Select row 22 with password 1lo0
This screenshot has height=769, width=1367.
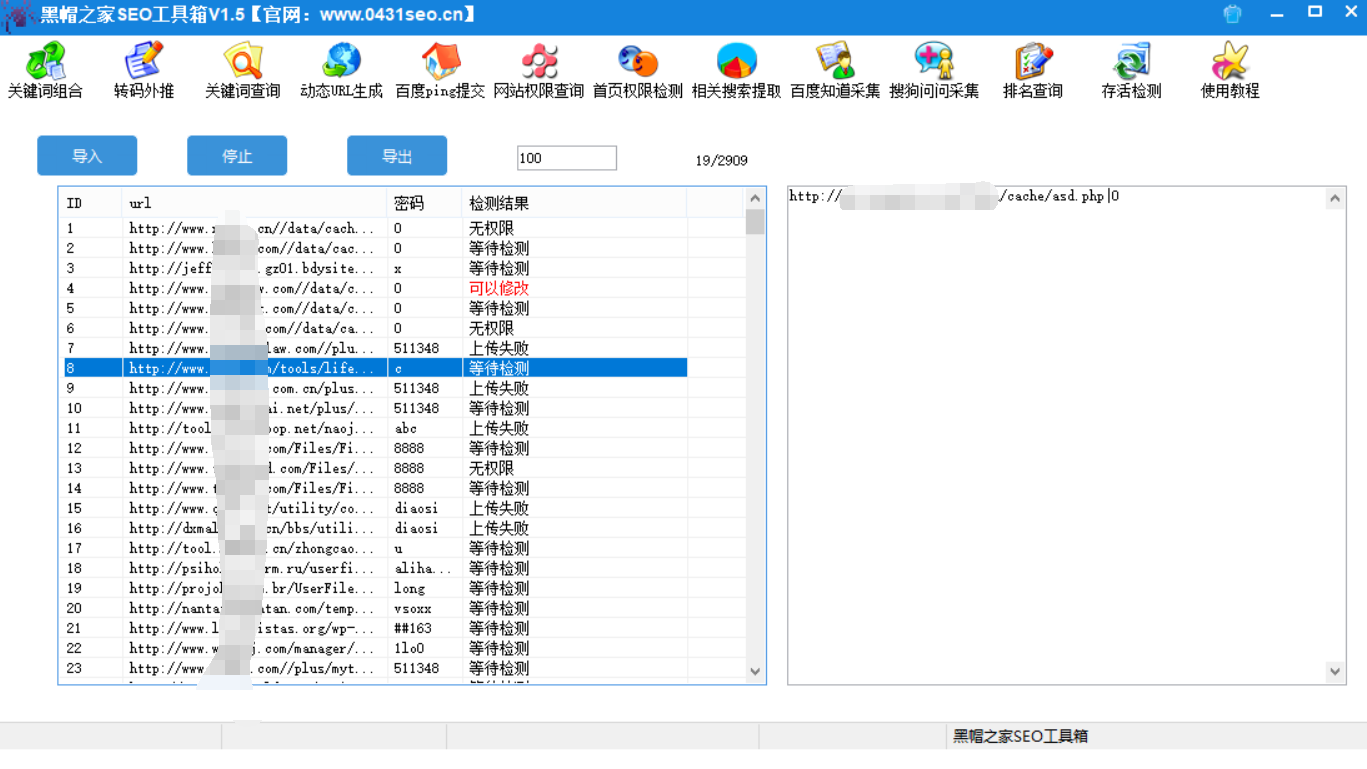click(x=375, y=648)
